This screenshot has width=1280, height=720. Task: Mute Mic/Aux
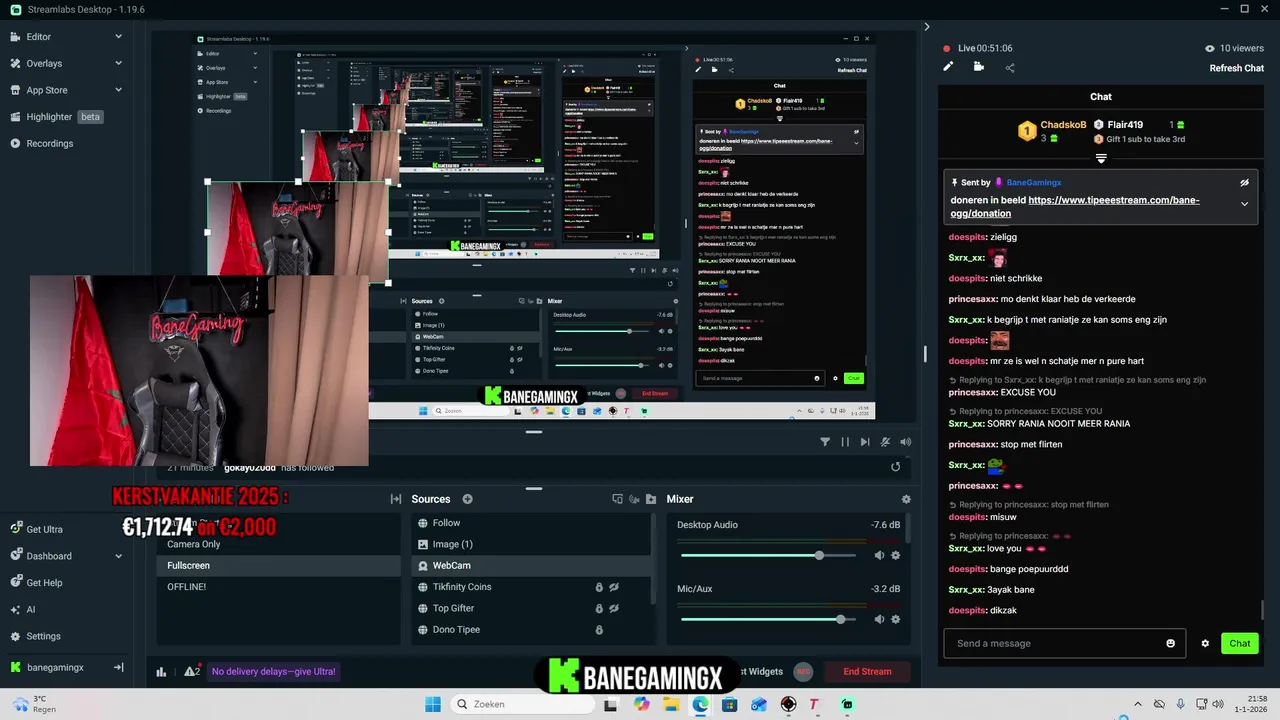pyautogui.click(x=879, y=619)
